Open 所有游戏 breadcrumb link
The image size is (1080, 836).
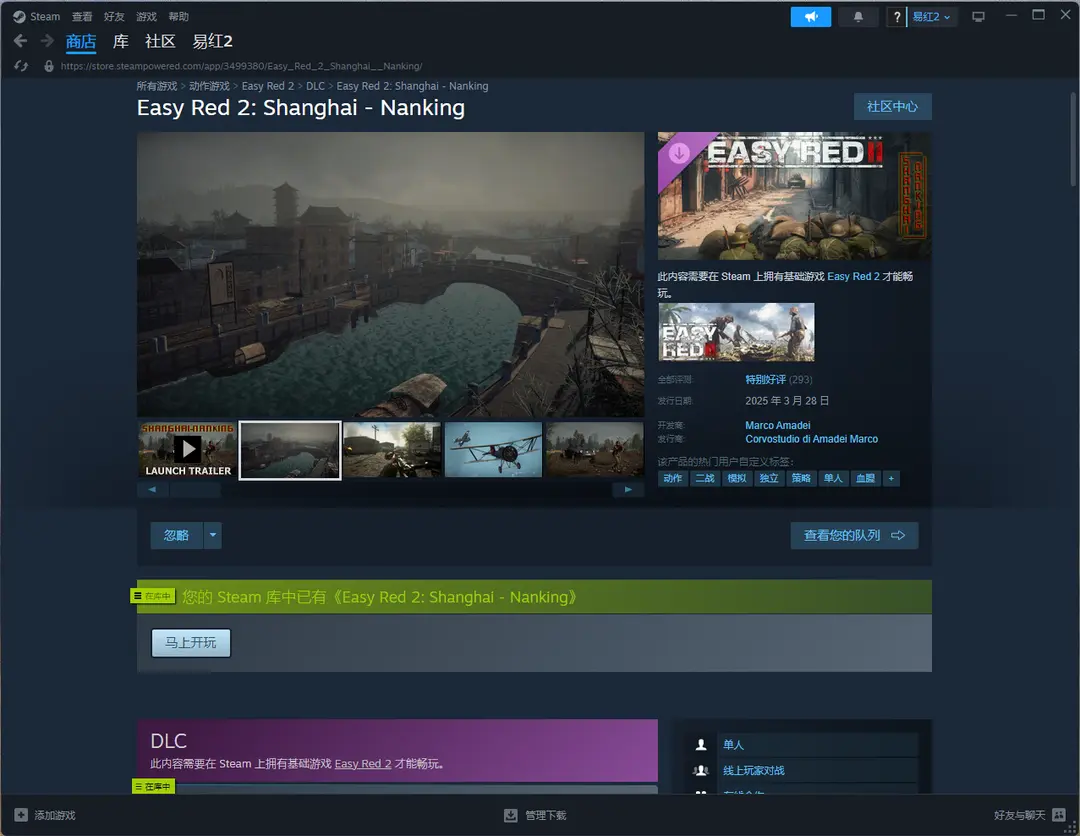point(156,86)
